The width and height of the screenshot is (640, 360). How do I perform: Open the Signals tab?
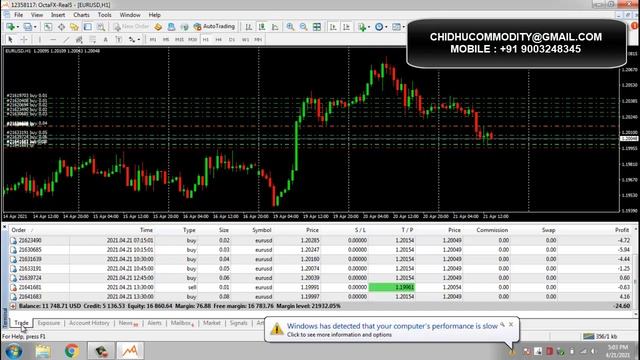coord(238,323)
